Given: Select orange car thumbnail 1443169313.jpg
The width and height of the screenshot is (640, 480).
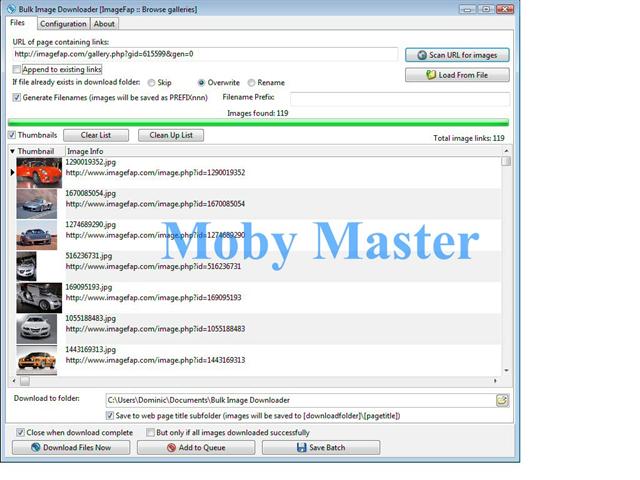Looking at the screenshot, I should 37,360.
